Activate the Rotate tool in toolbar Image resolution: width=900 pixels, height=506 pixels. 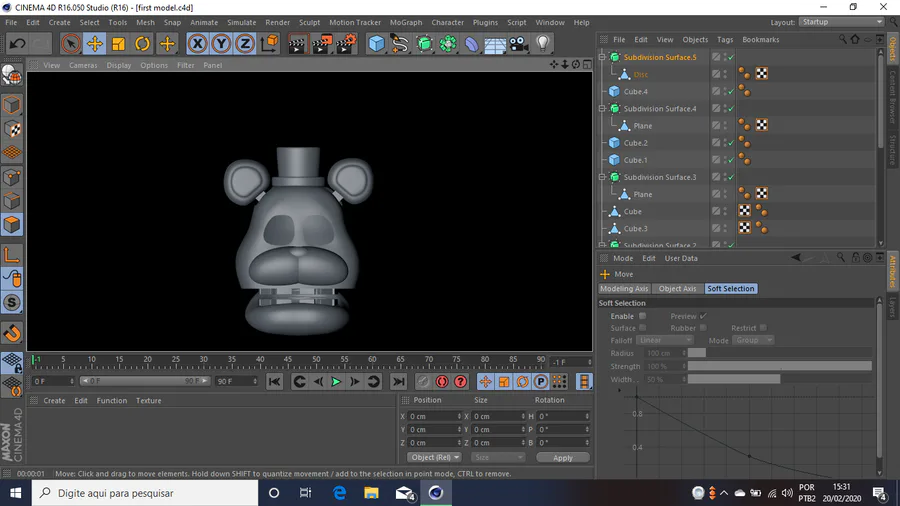click(x=143, y=43)
